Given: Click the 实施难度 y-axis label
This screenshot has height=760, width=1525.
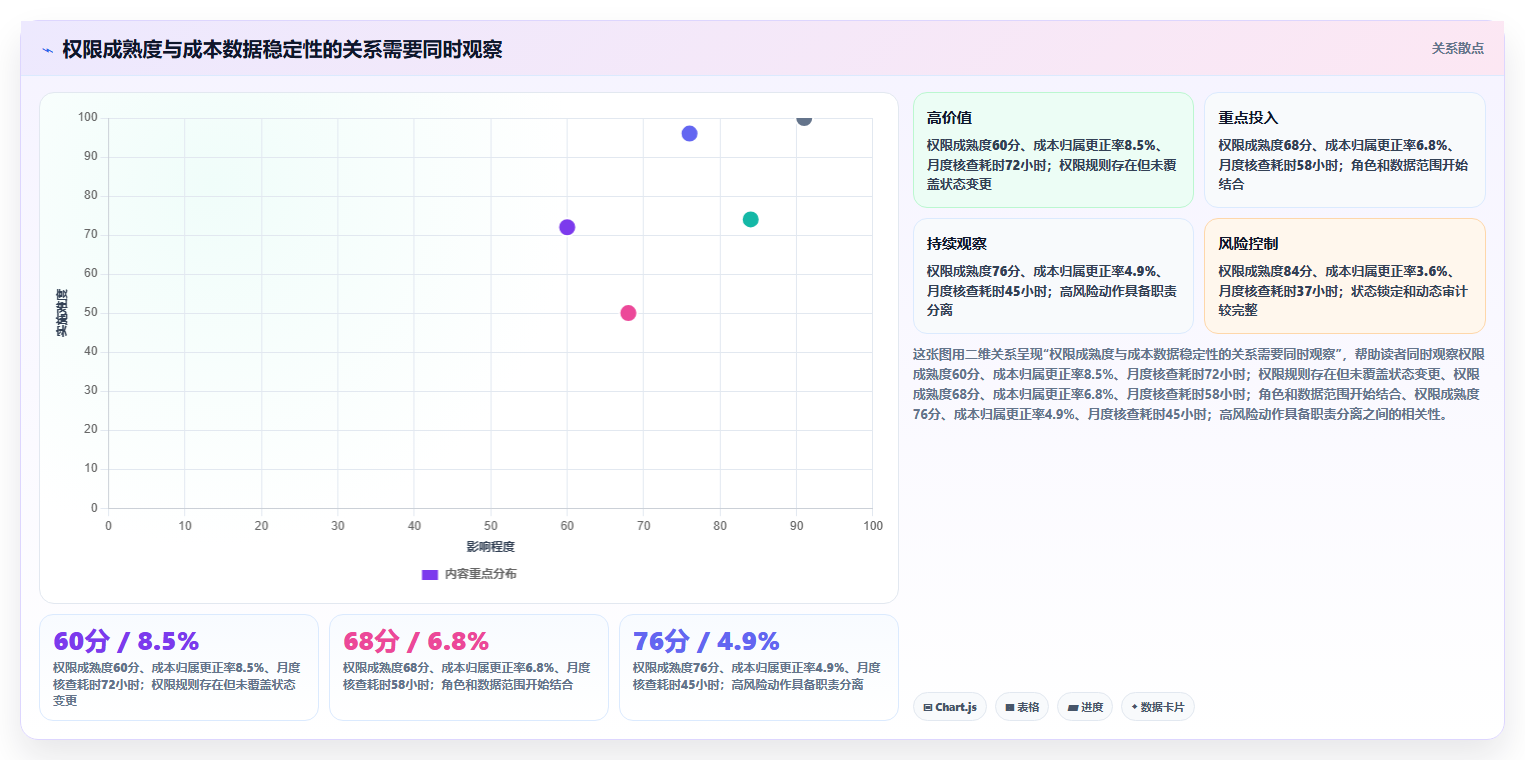Looking at the screenshot, I should [62, 312].
